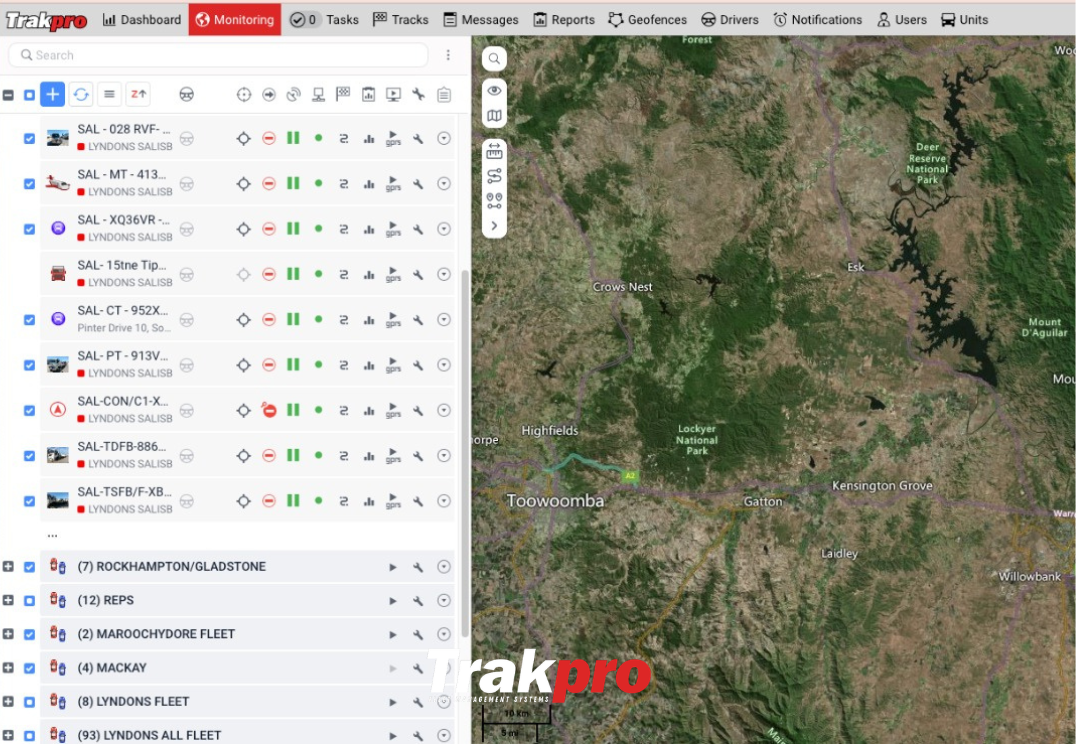This screenshot has width=1076, height=744.
Task: Switch to the Reports tab
Action: coord(564,19)
